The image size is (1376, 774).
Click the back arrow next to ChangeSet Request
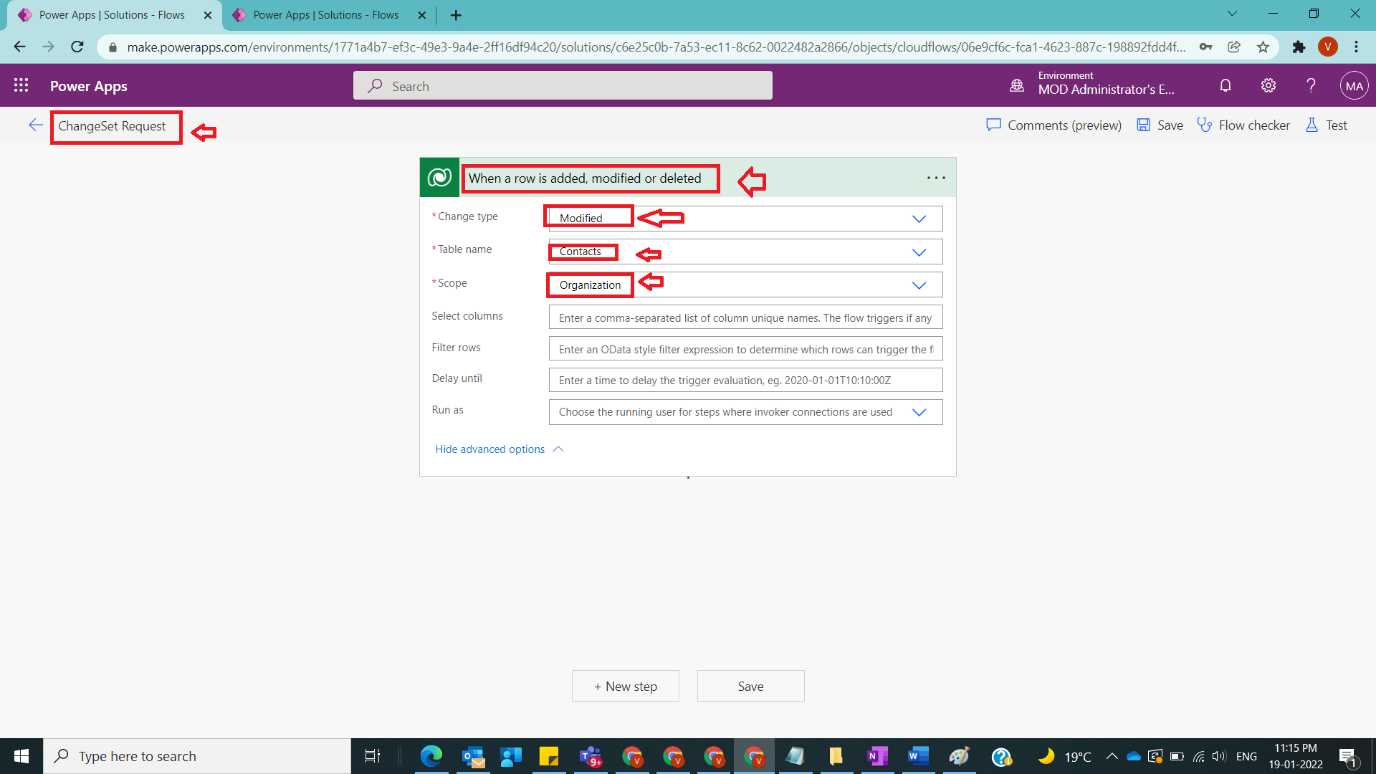click(35, 124)
